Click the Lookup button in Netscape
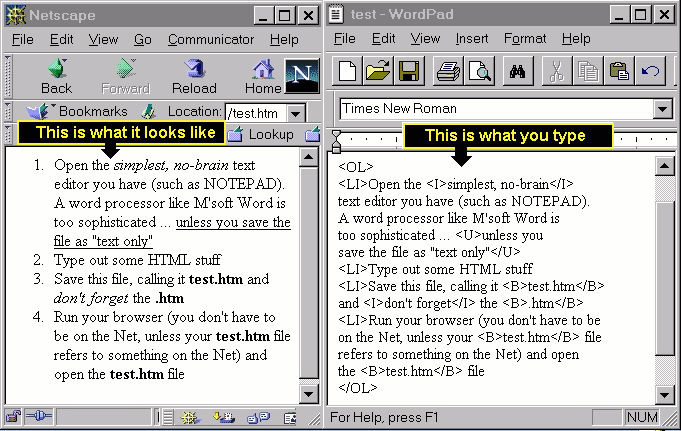This screenshot has width=681, height=431. tap(261, 134)
